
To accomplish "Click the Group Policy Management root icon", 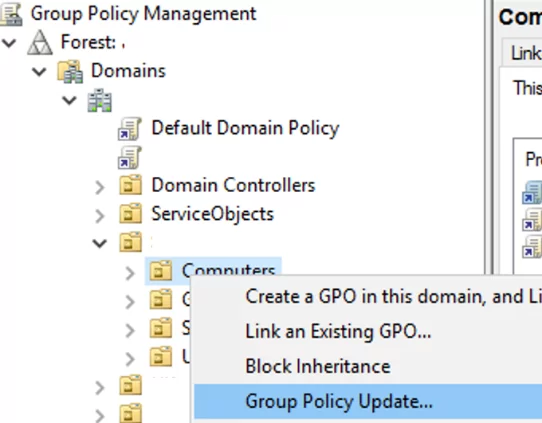I will pyautogui.click(x=11, y=14).
